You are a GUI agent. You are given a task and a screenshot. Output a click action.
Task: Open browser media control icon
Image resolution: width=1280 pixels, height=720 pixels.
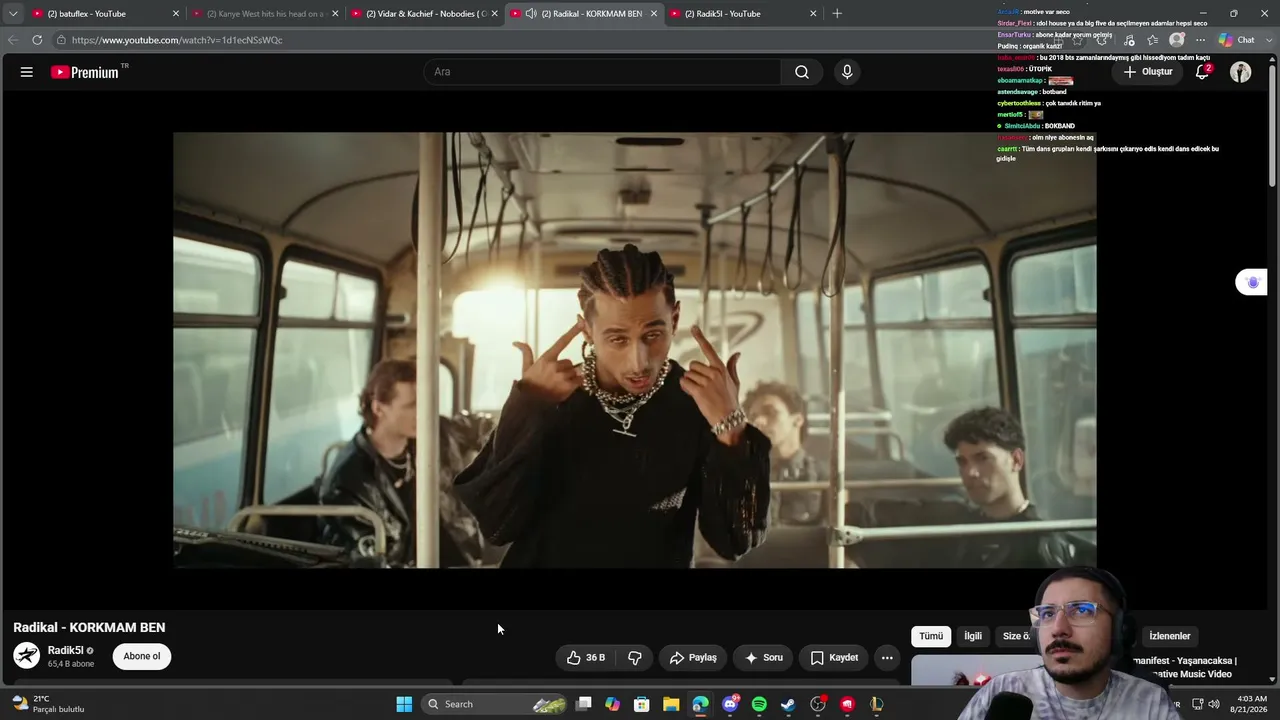pos(1129,40)
